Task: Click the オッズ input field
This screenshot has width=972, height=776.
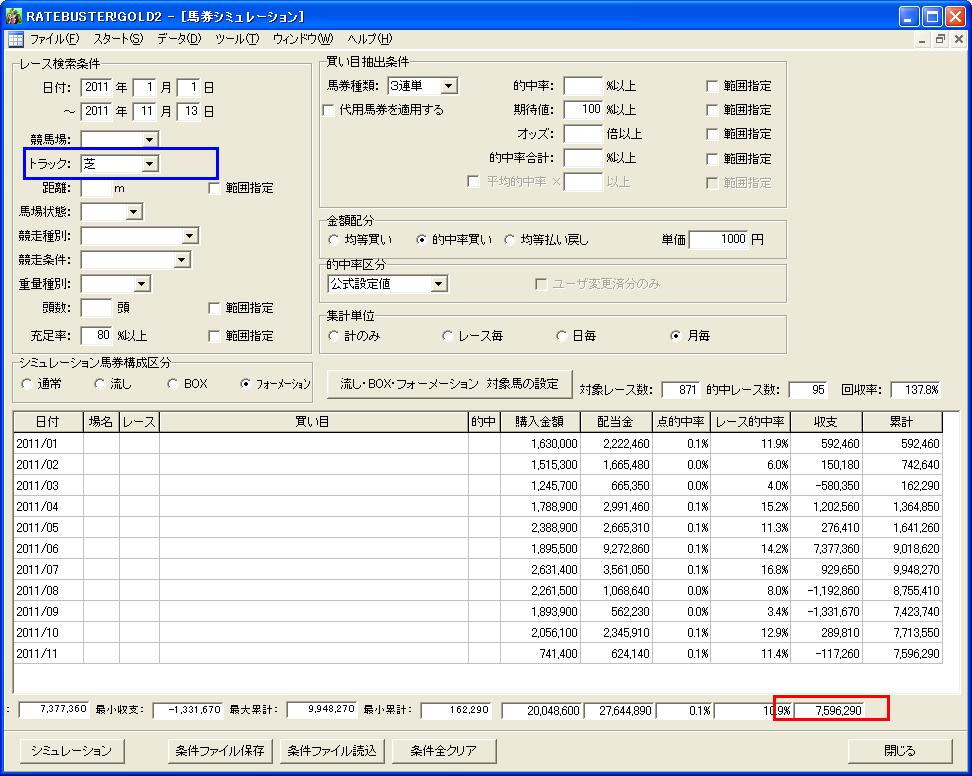Action: click(x=583, y=134)
